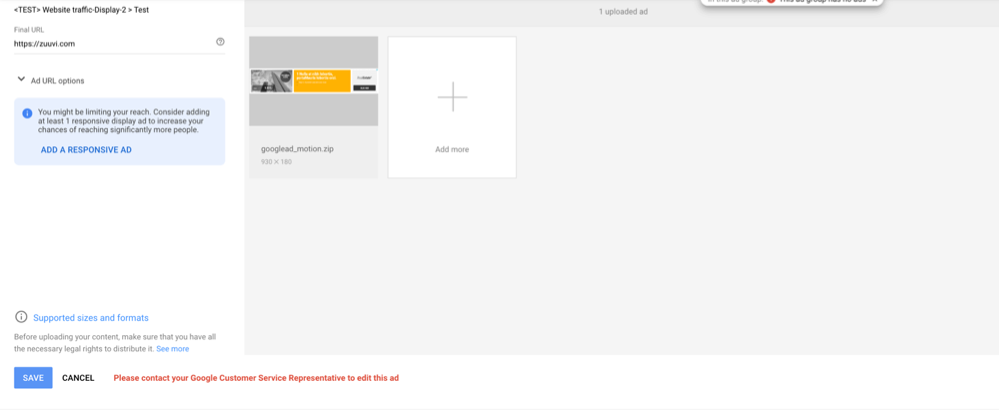Click the SAVE button
The image size is (999, 410).
point(33,378)
